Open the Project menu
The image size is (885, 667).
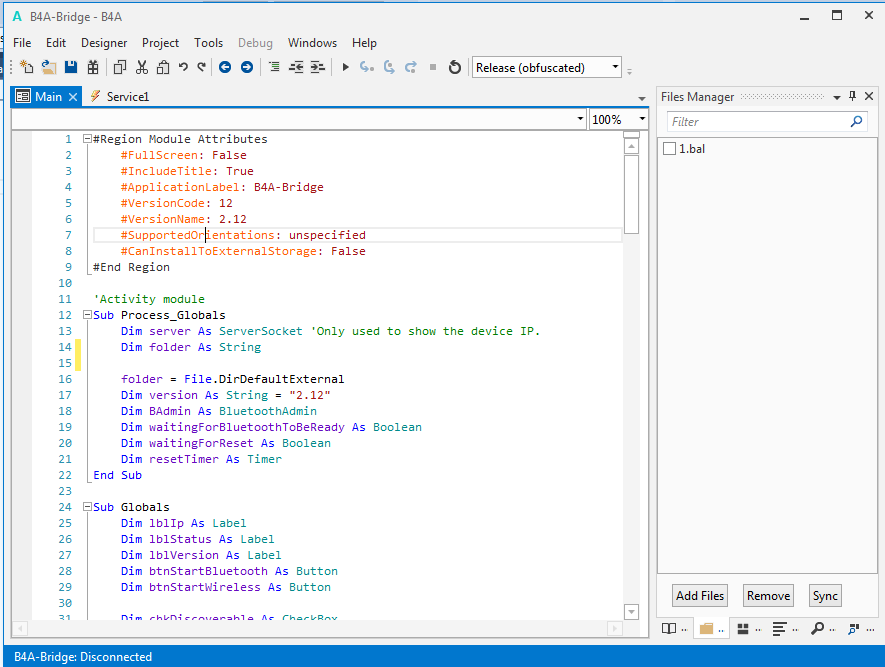pyautogui.click(x=160, y=43)
